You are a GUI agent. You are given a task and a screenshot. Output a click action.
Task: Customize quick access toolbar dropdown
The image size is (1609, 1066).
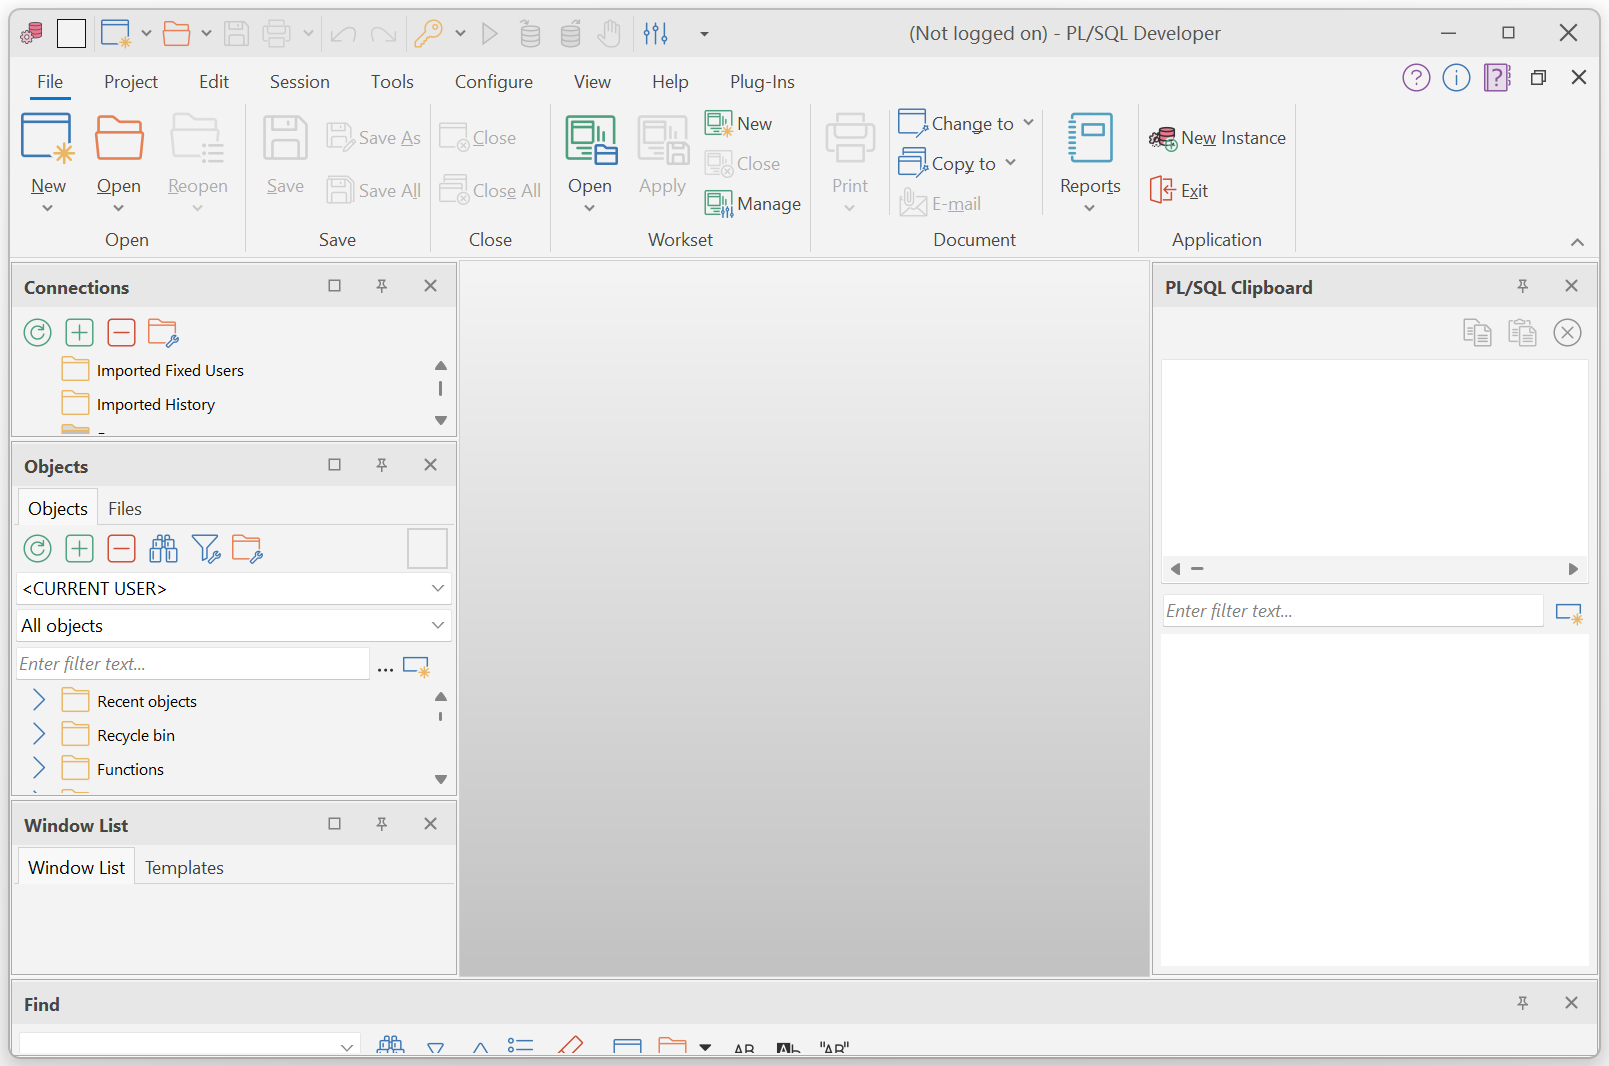click(x=704, y=34)
